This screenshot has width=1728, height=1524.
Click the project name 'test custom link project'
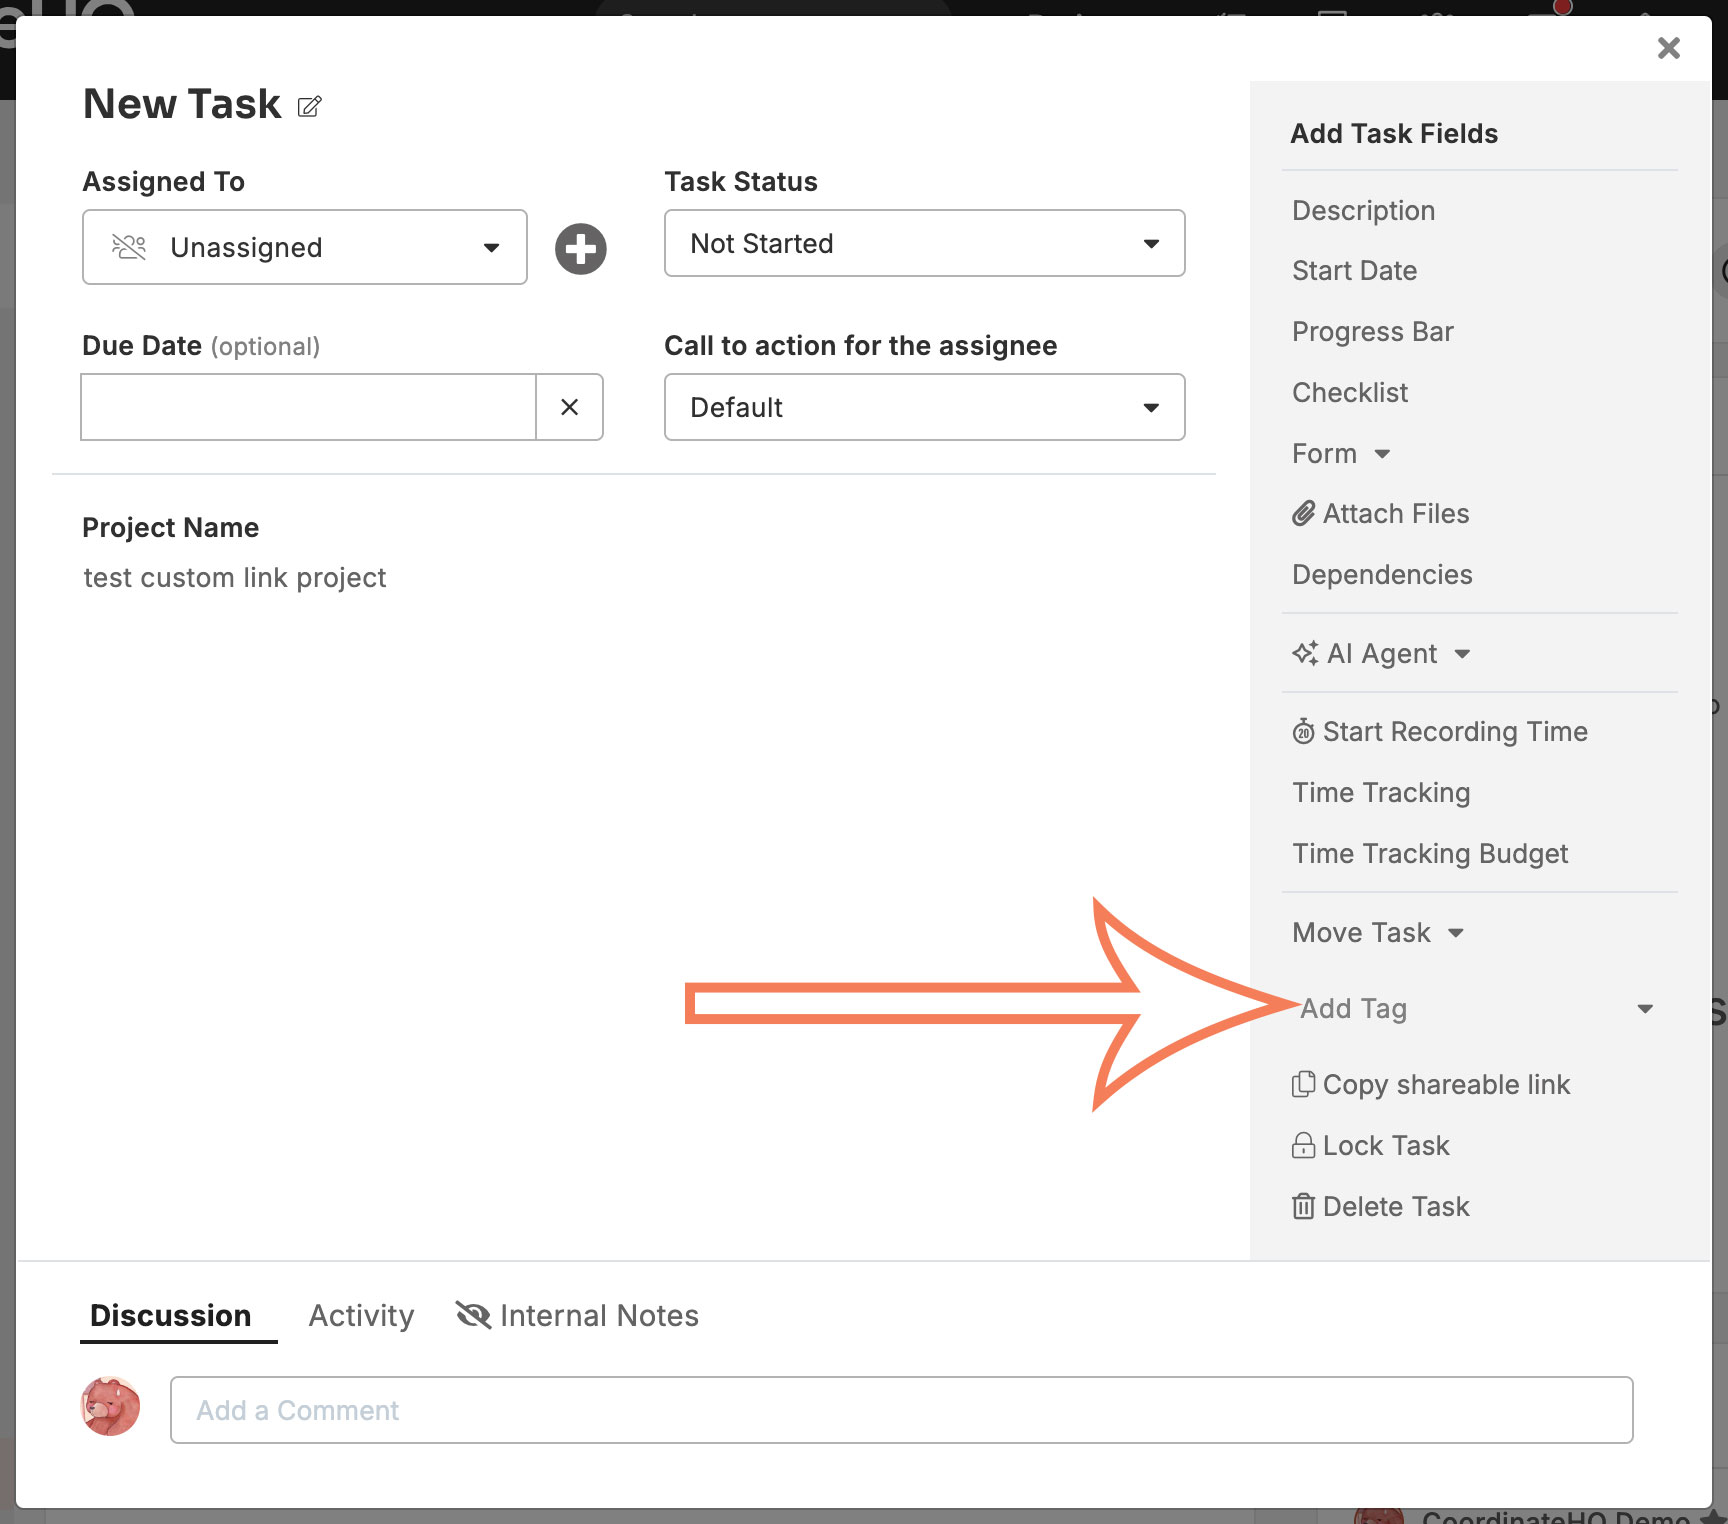(x=235, y=578)
